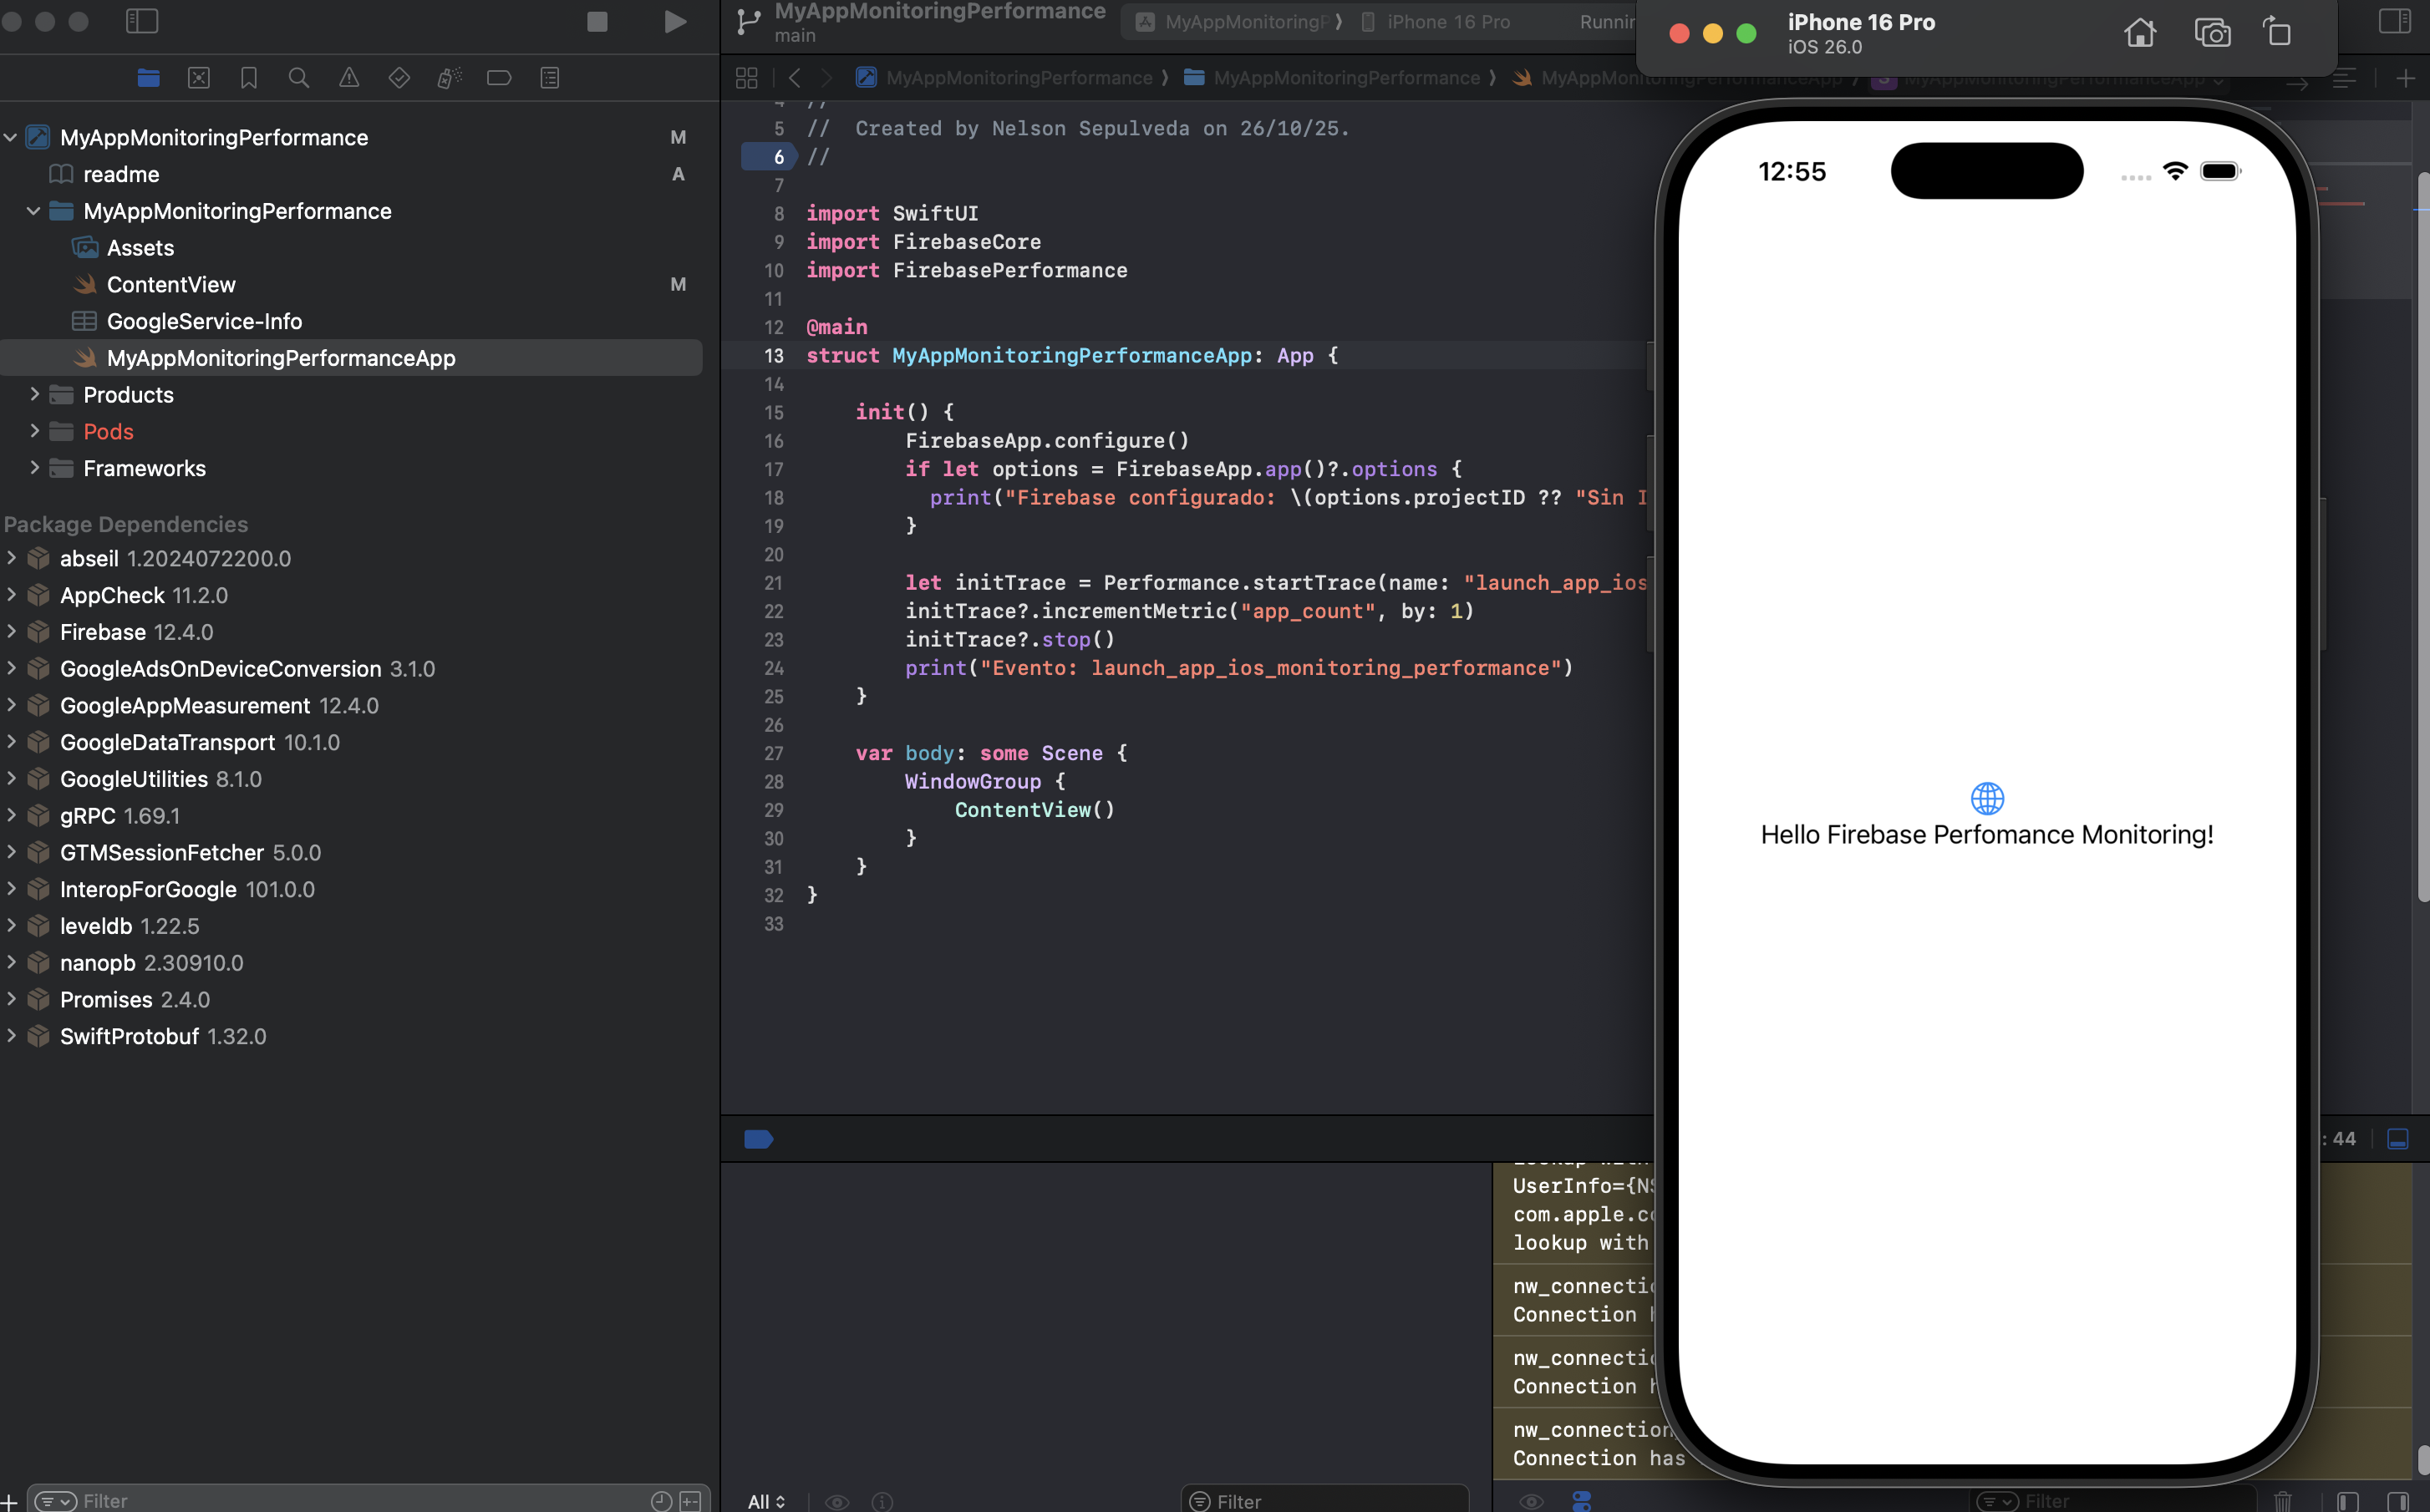This screenshot has height=1512, width=2430.
Task: Click the Stop button in Xcode toolbar
Action: tap(597, 22)
